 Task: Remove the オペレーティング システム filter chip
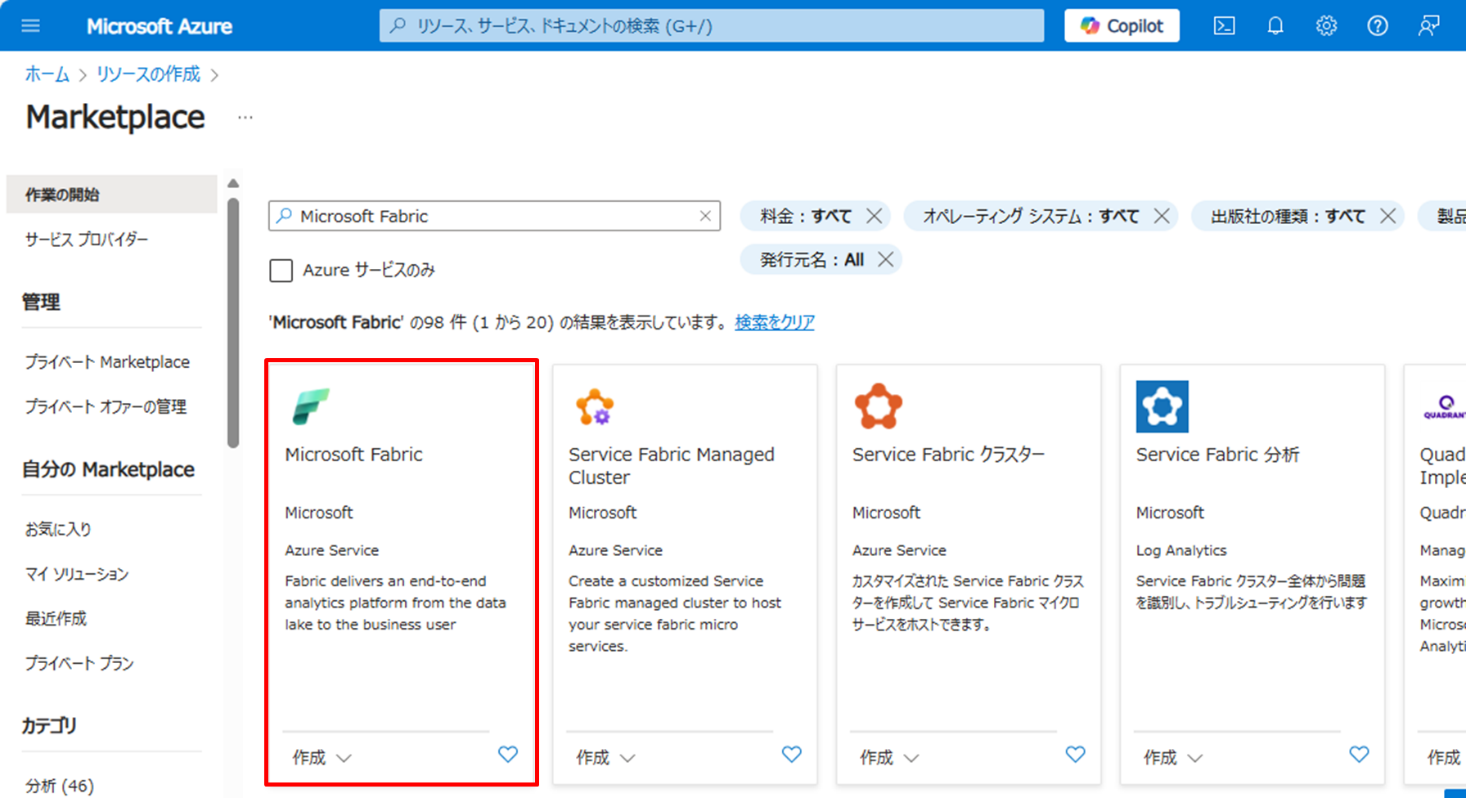click(1161, 215)
